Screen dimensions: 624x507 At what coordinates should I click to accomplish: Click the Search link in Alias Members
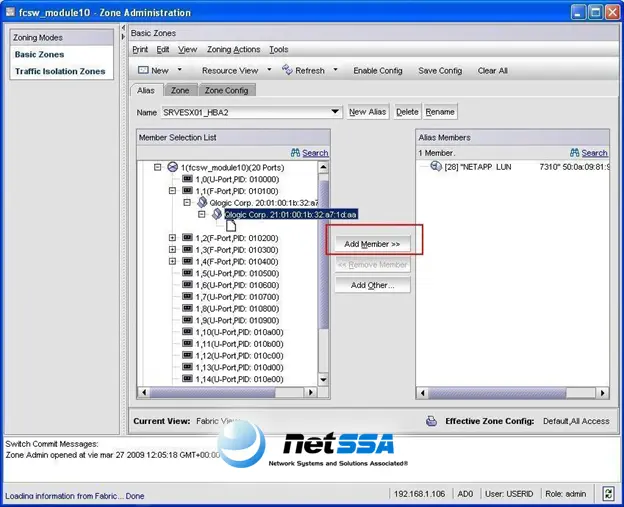tap(594, 153)
